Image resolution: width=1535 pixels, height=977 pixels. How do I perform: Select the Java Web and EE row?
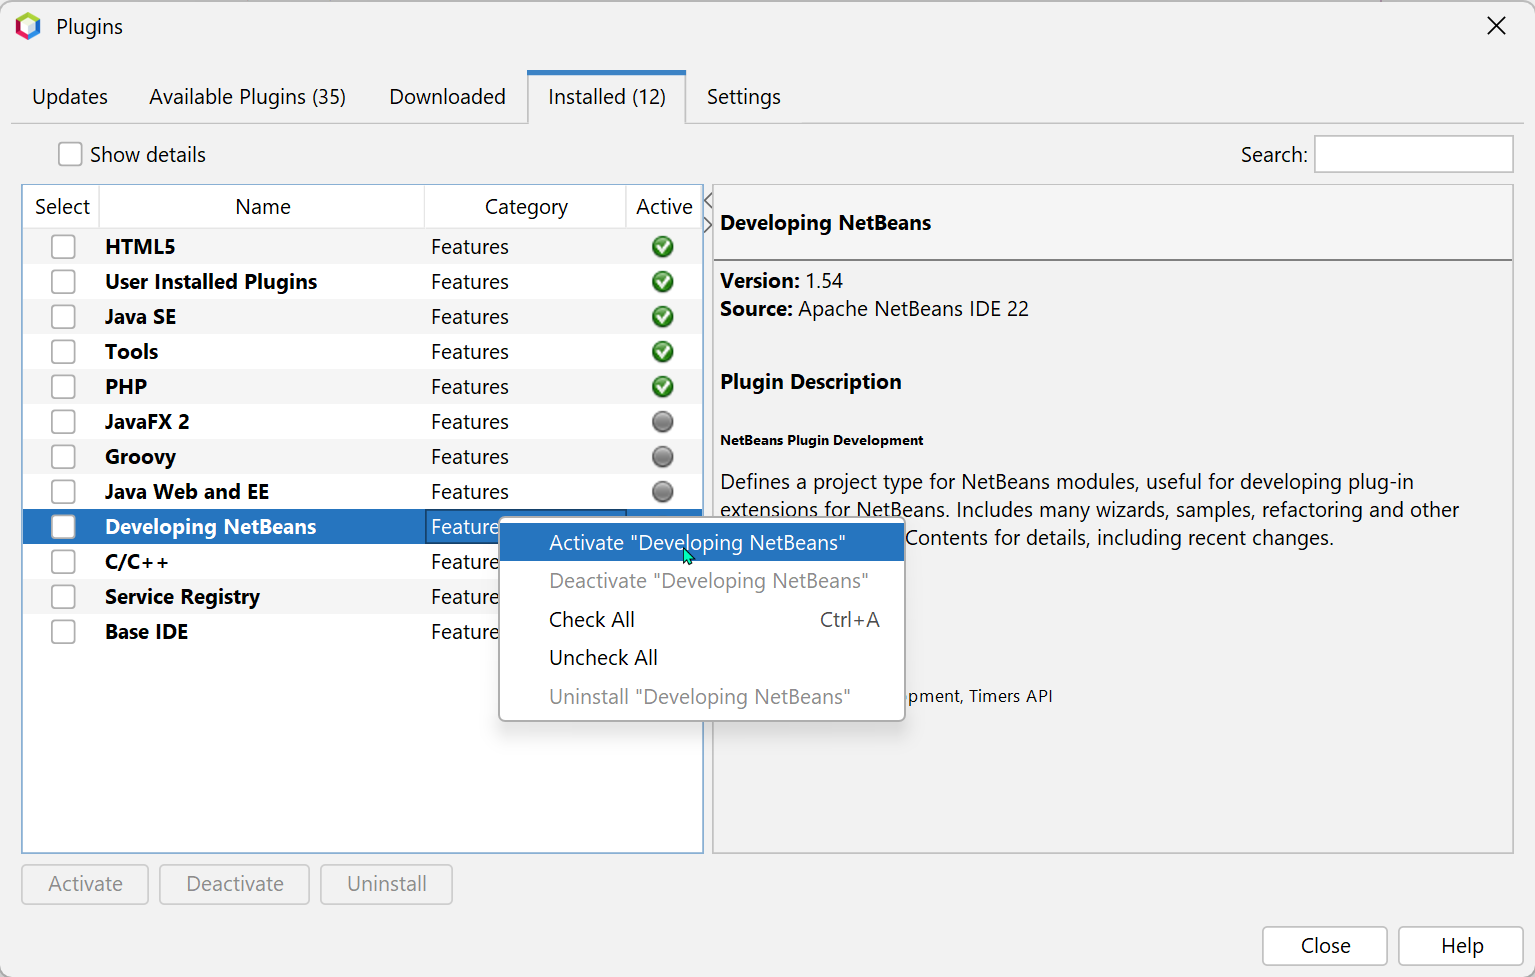(x=362, y=492)
